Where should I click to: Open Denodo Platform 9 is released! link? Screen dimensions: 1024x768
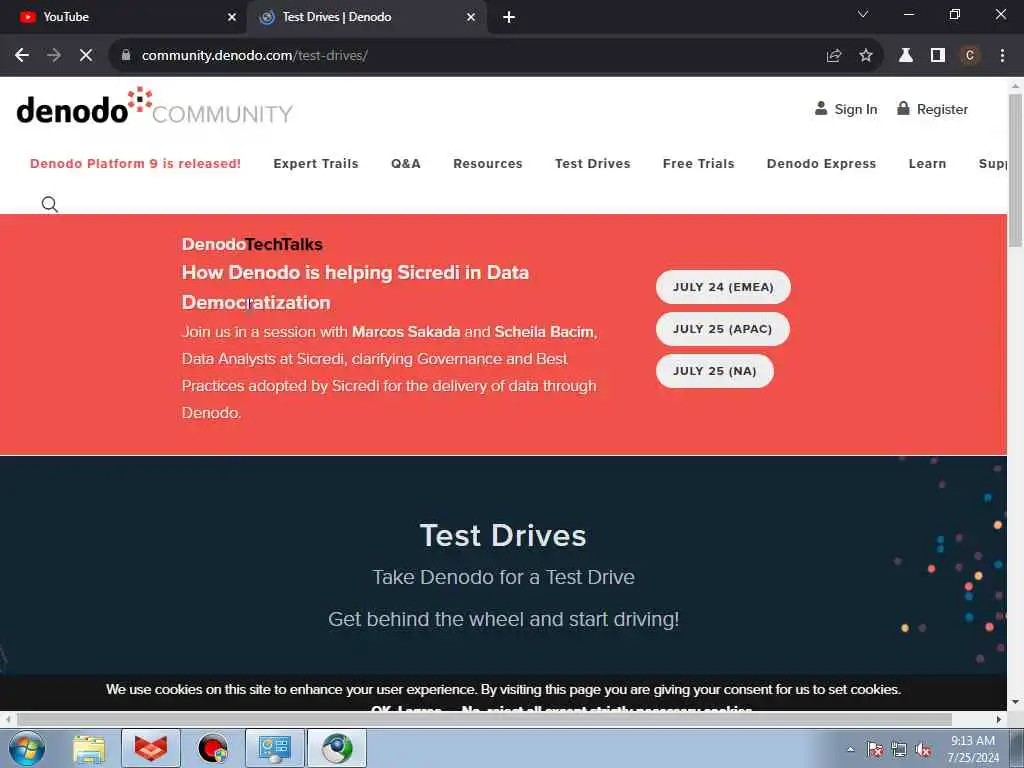point(135,163)
